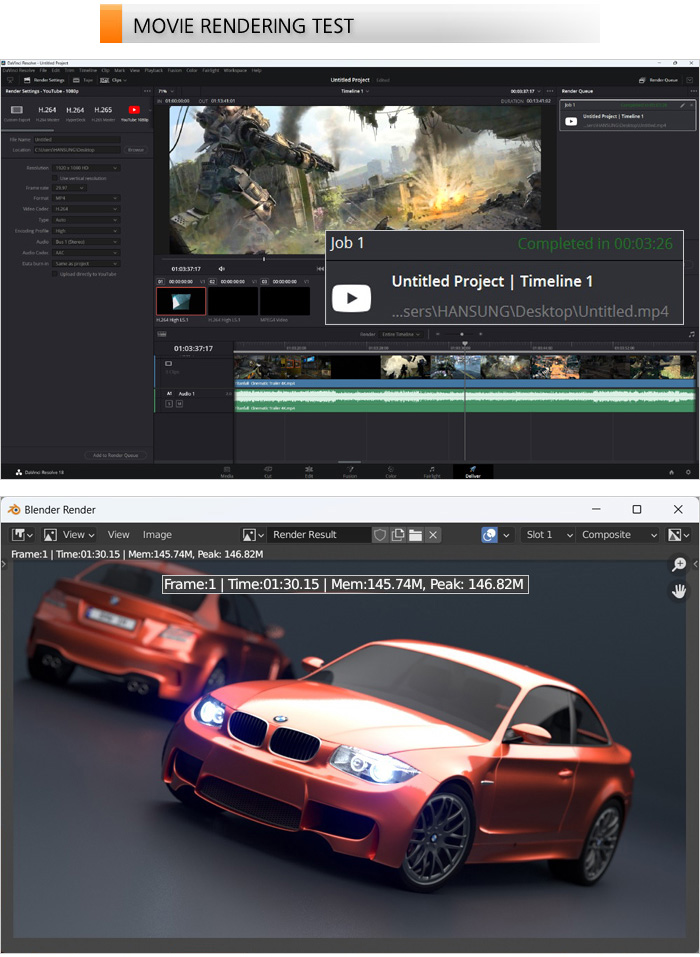Screen dimensions: 700x957
Task: Click the timeline playhead marker
Action: (x=465, y=344)
